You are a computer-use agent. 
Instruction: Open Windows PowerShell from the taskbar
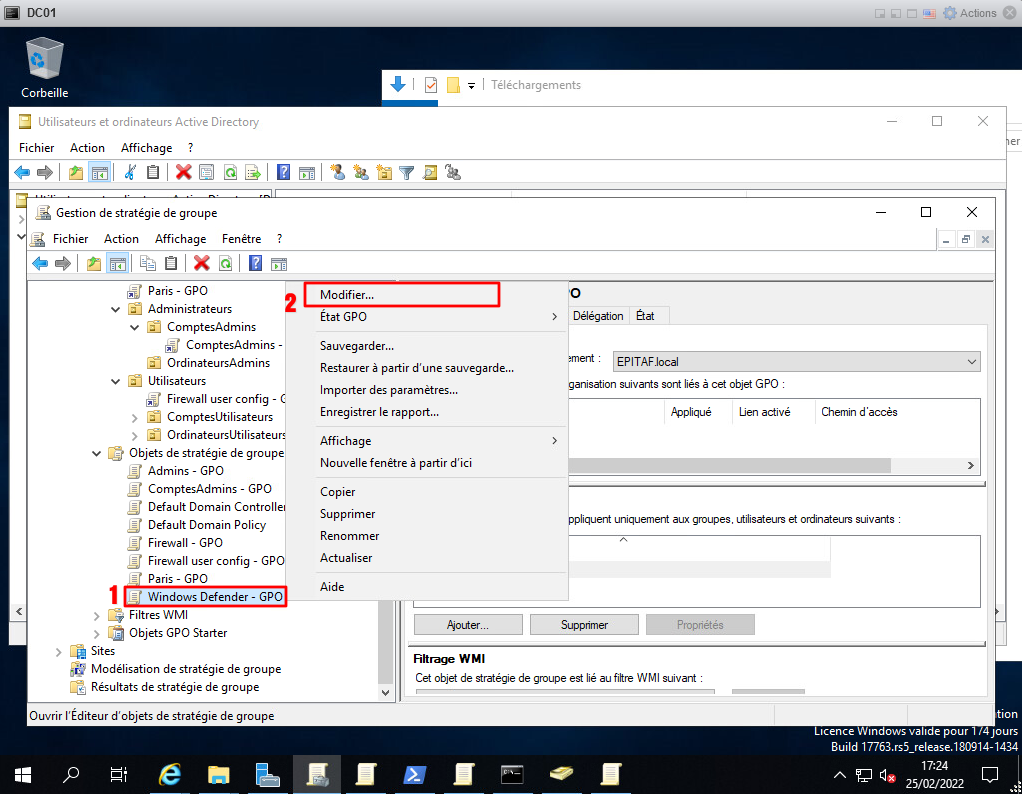[x=415, y=774]
